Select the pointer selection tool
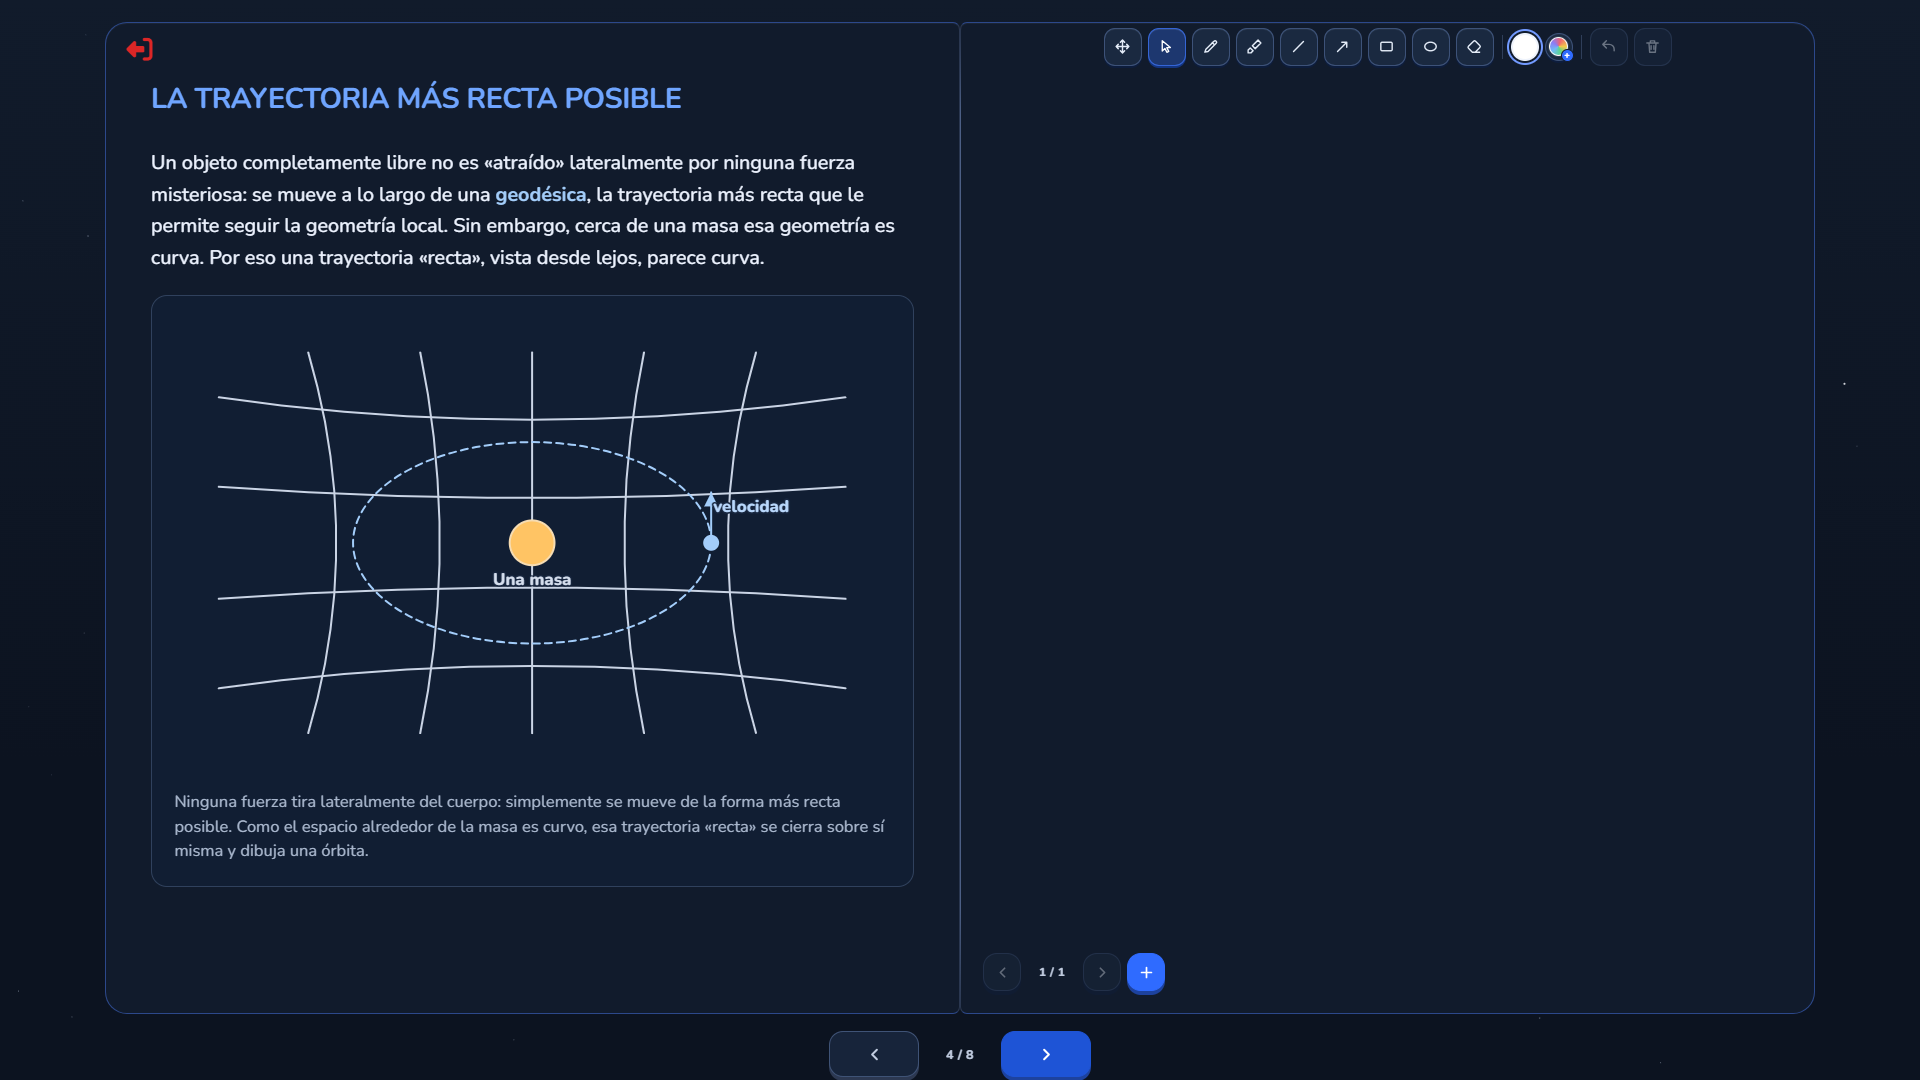This screenshot has height=1080, width=1920. click(1166, 47)
